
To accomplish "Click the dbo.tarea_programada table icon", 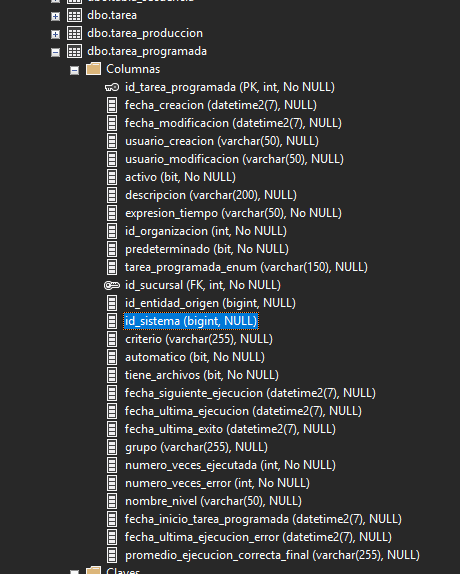I will (x=74, y=51).
